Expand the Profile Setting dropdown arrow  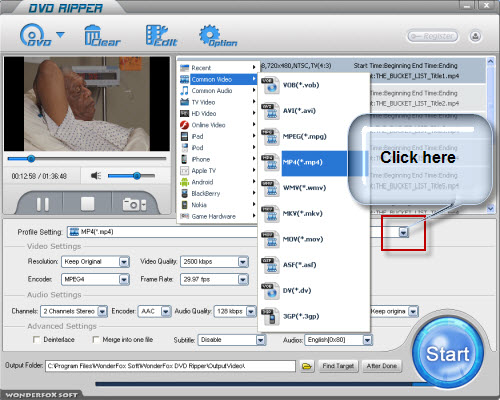(403, 232)
